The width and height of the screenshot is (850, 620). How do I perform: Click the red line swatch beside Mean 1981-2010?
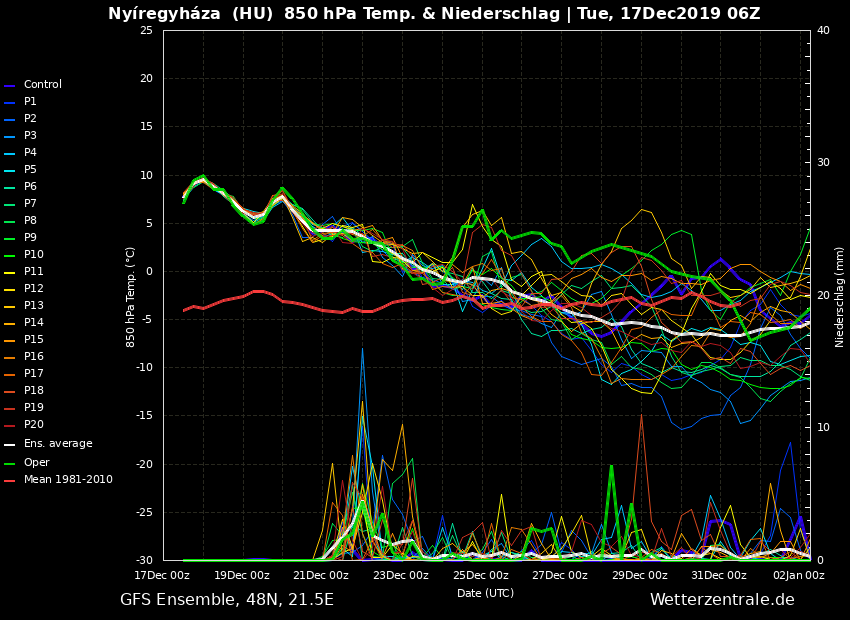[x=10, y=481]
